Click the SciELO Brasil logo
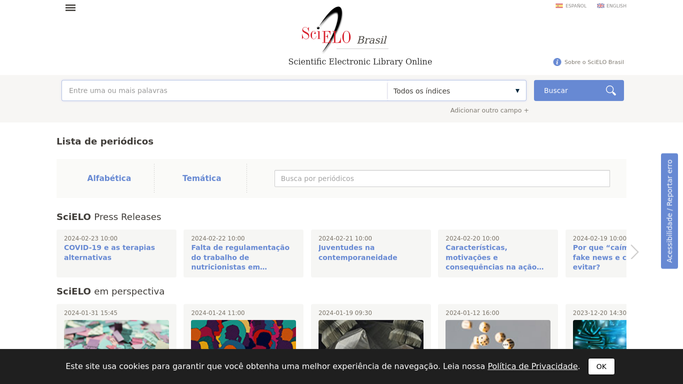The width and height of the screenshot is (683, 384). tap(344, 29)
